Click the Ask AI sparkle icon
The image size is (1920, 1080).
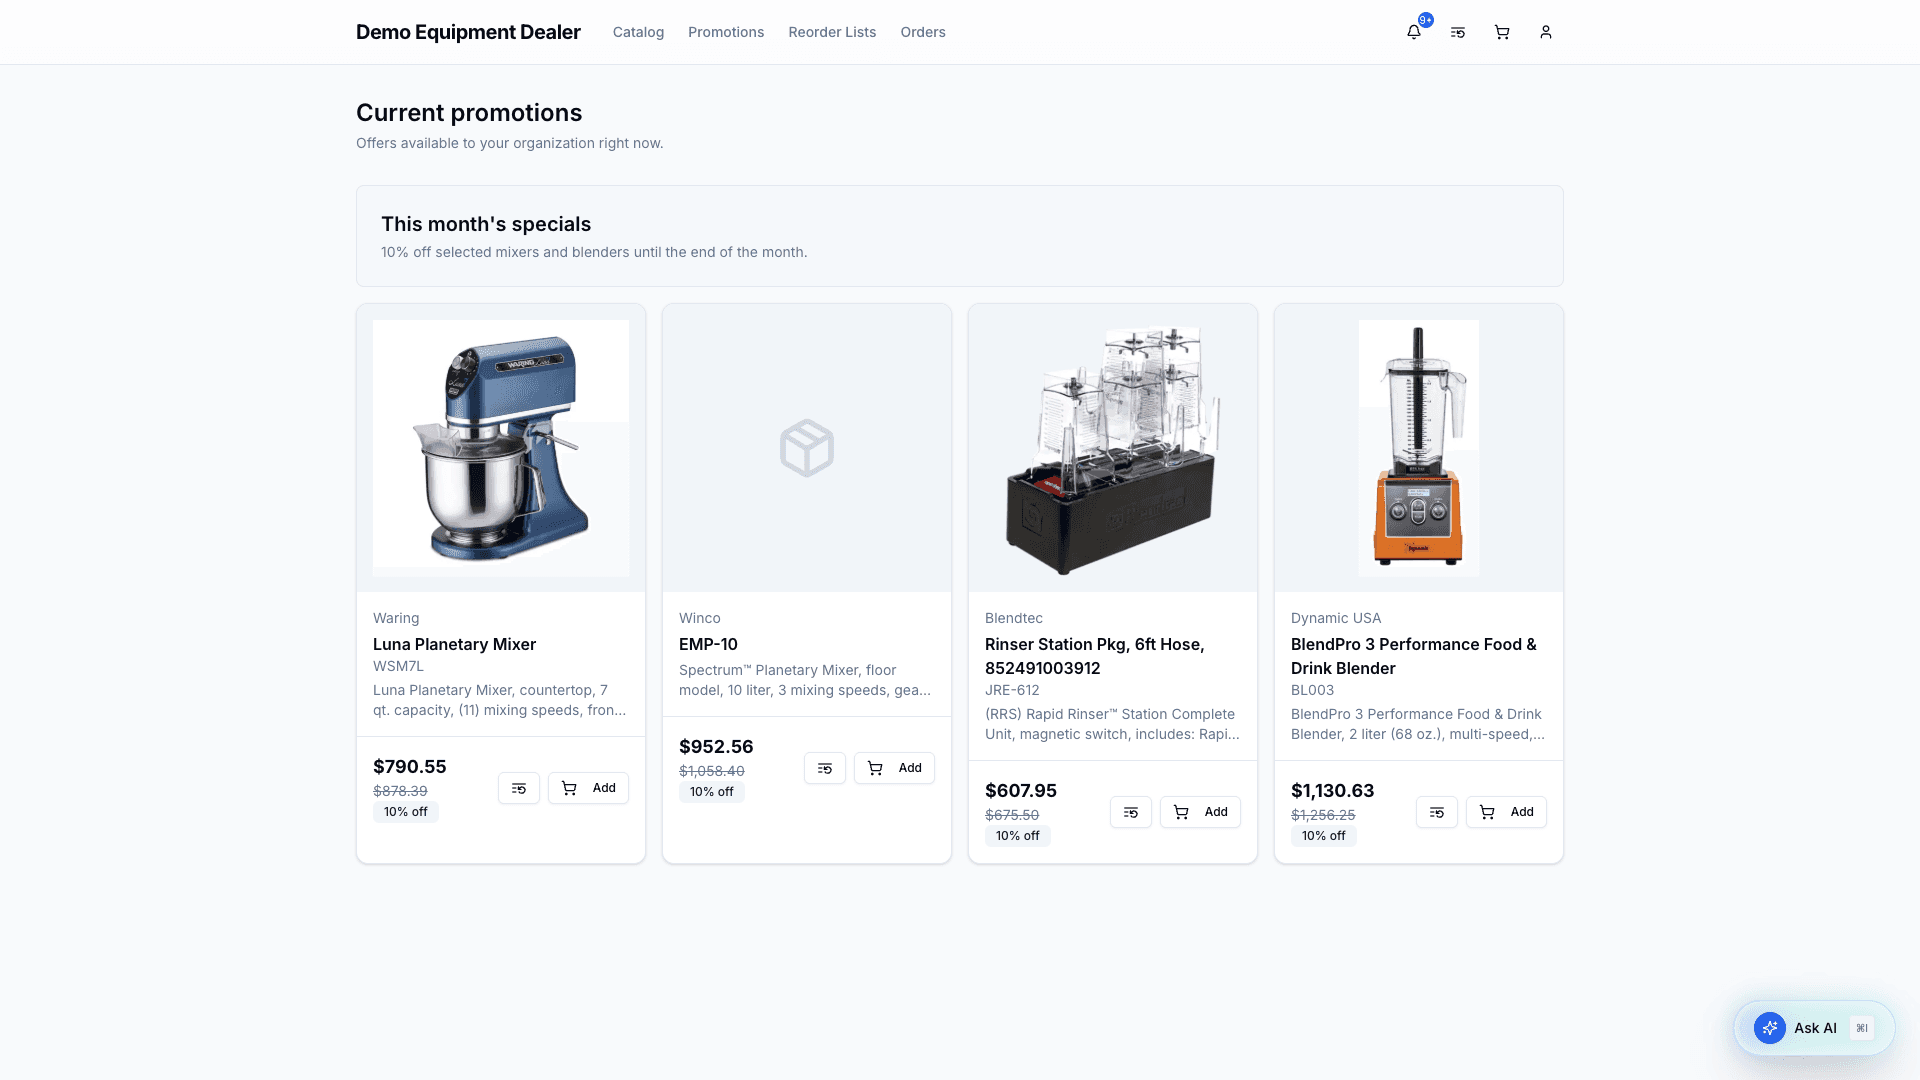[x=1770, y=1028]
